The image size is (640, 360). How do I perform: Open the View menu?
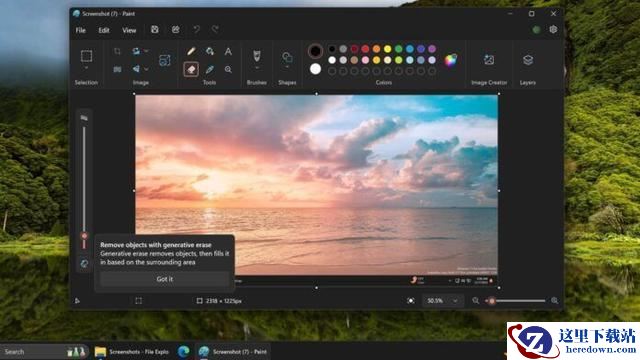129,30
